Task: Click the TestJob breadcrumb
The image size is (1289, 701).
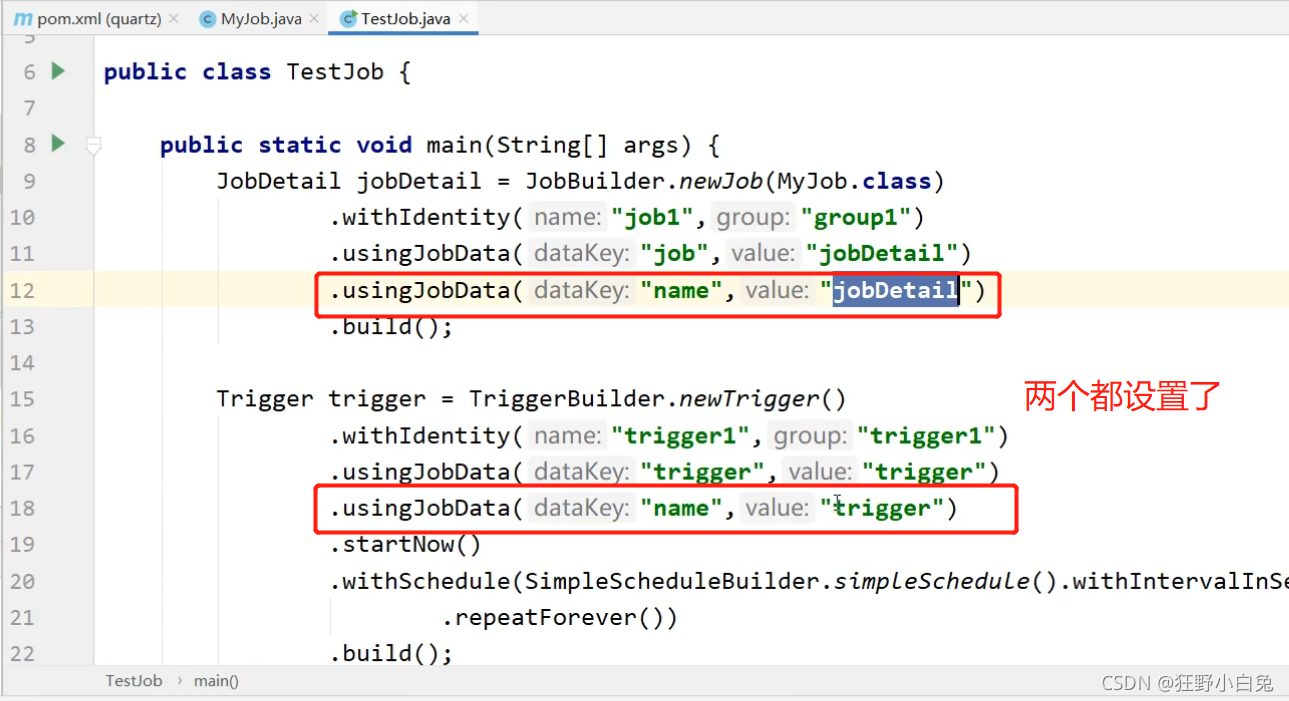Action: coord(134,681)
